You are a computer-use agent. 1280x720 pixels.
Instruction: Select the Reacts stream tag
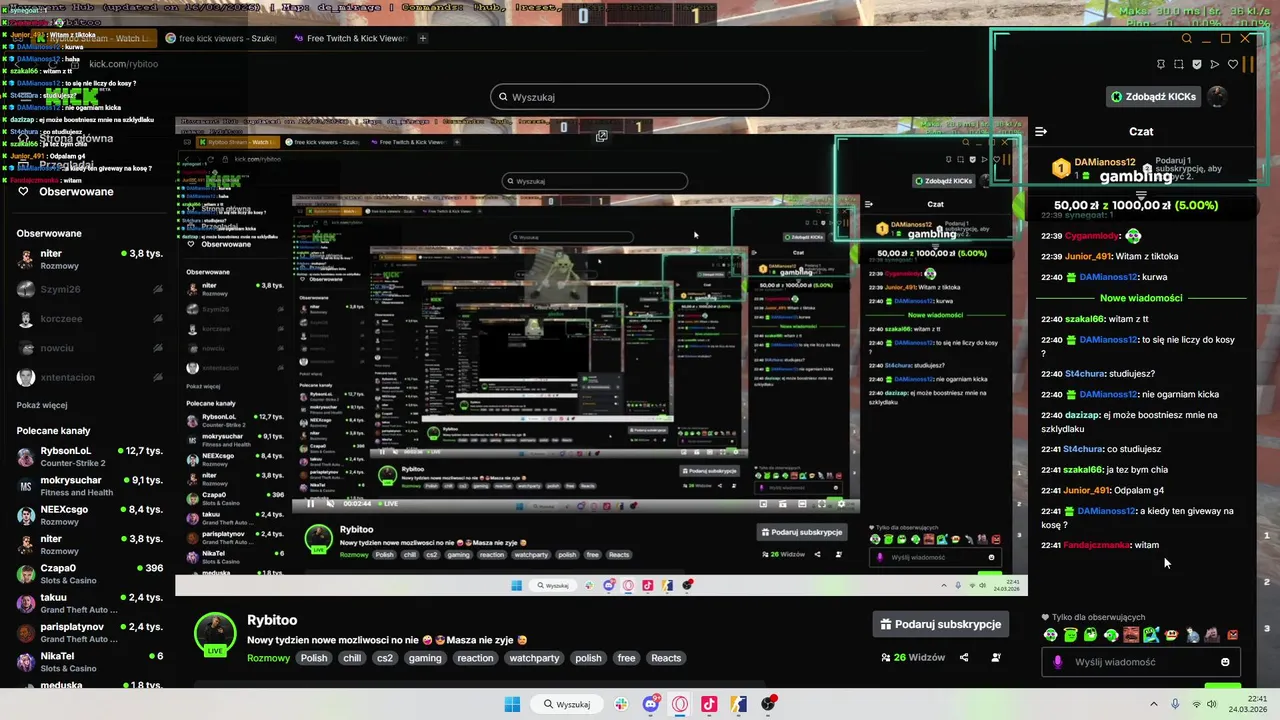click(666, 658)
